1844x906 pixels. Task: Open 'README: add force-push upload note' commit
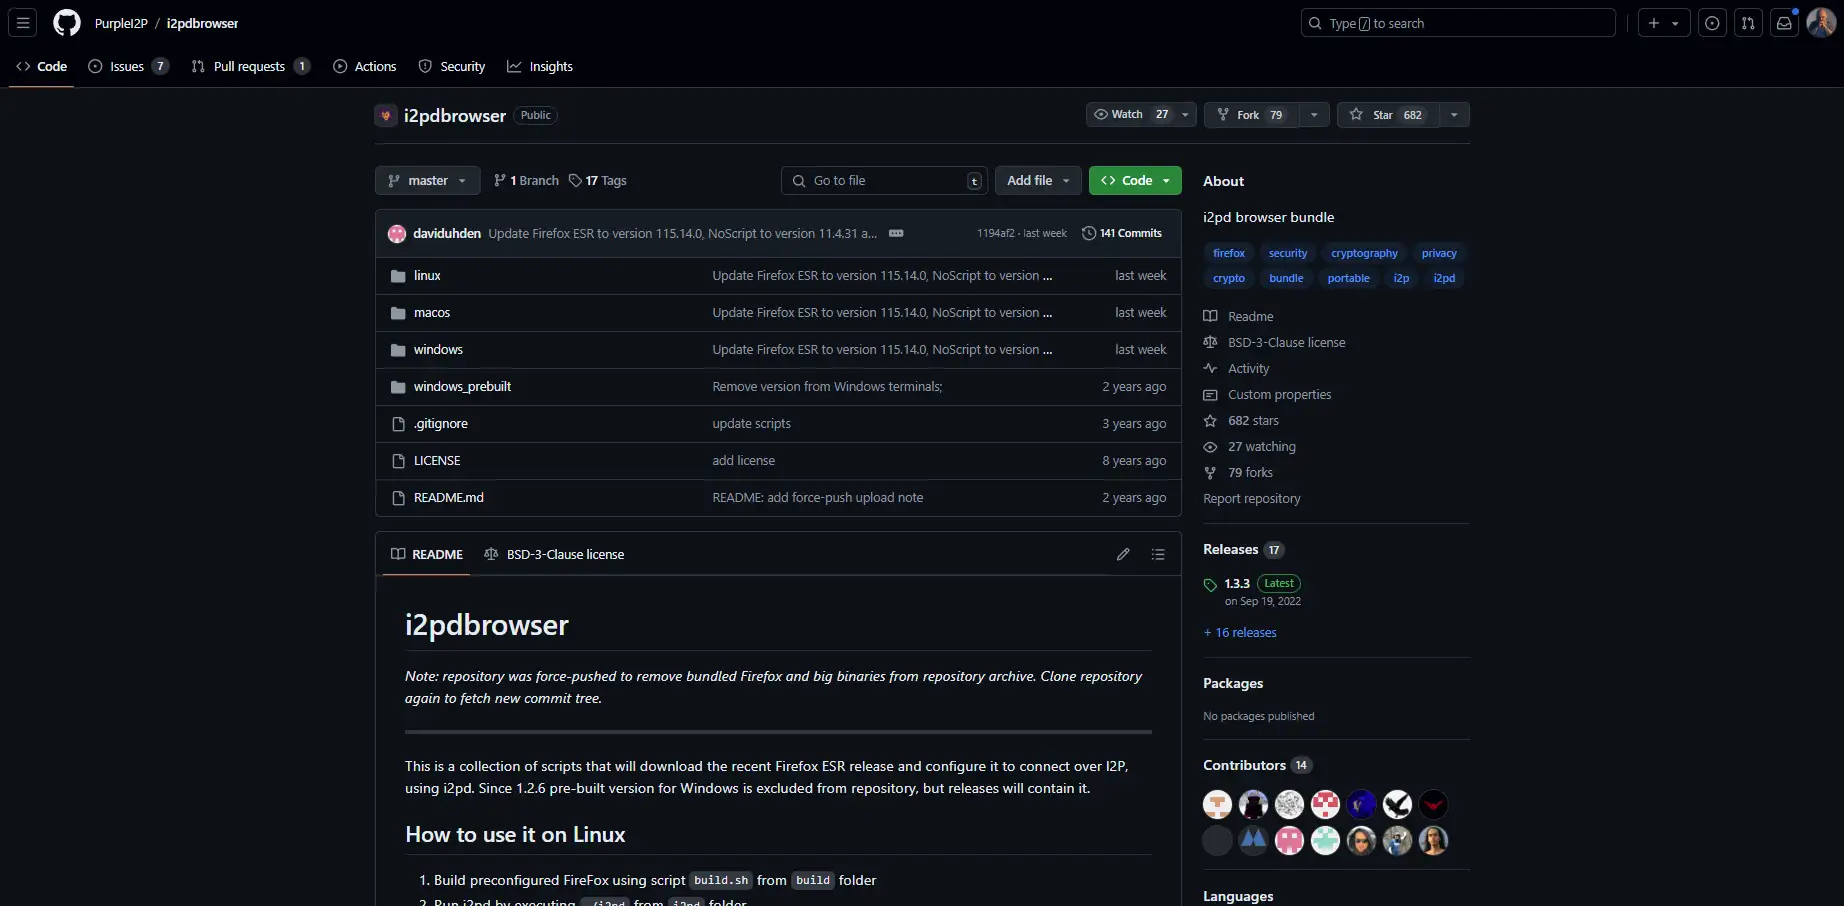[818, 497]
